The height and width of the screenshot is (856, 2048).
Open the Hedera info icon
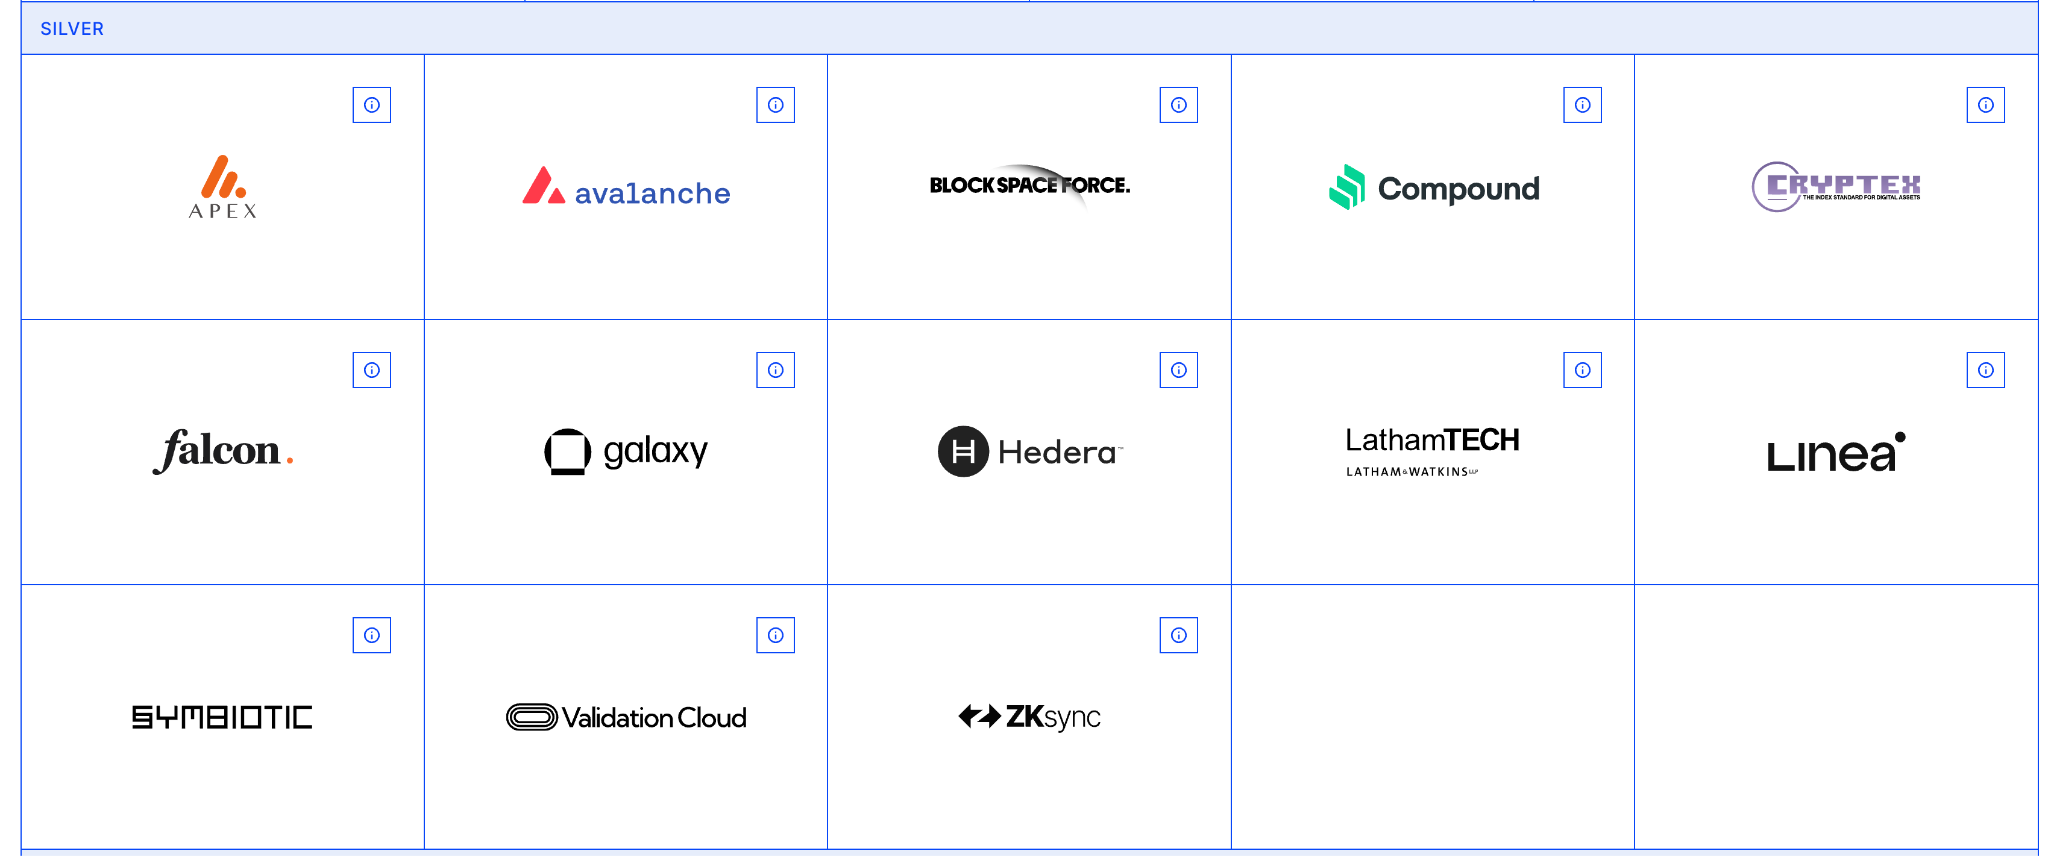tap(1179, 370)
